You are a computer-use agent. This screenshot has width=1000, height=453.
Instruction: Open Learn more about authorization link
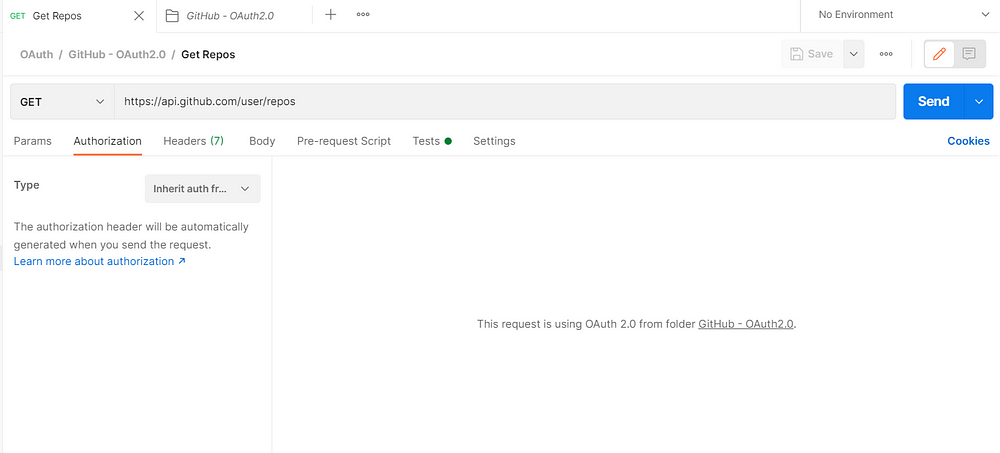pyautogui.click(x=99, y=261)
